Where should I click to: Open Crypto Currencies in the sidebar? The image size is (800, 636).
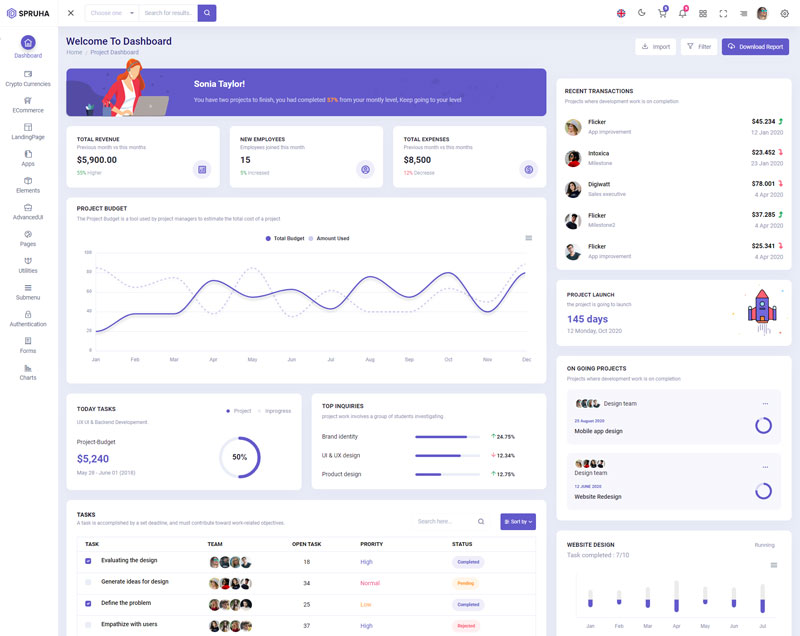click(28, 78)
